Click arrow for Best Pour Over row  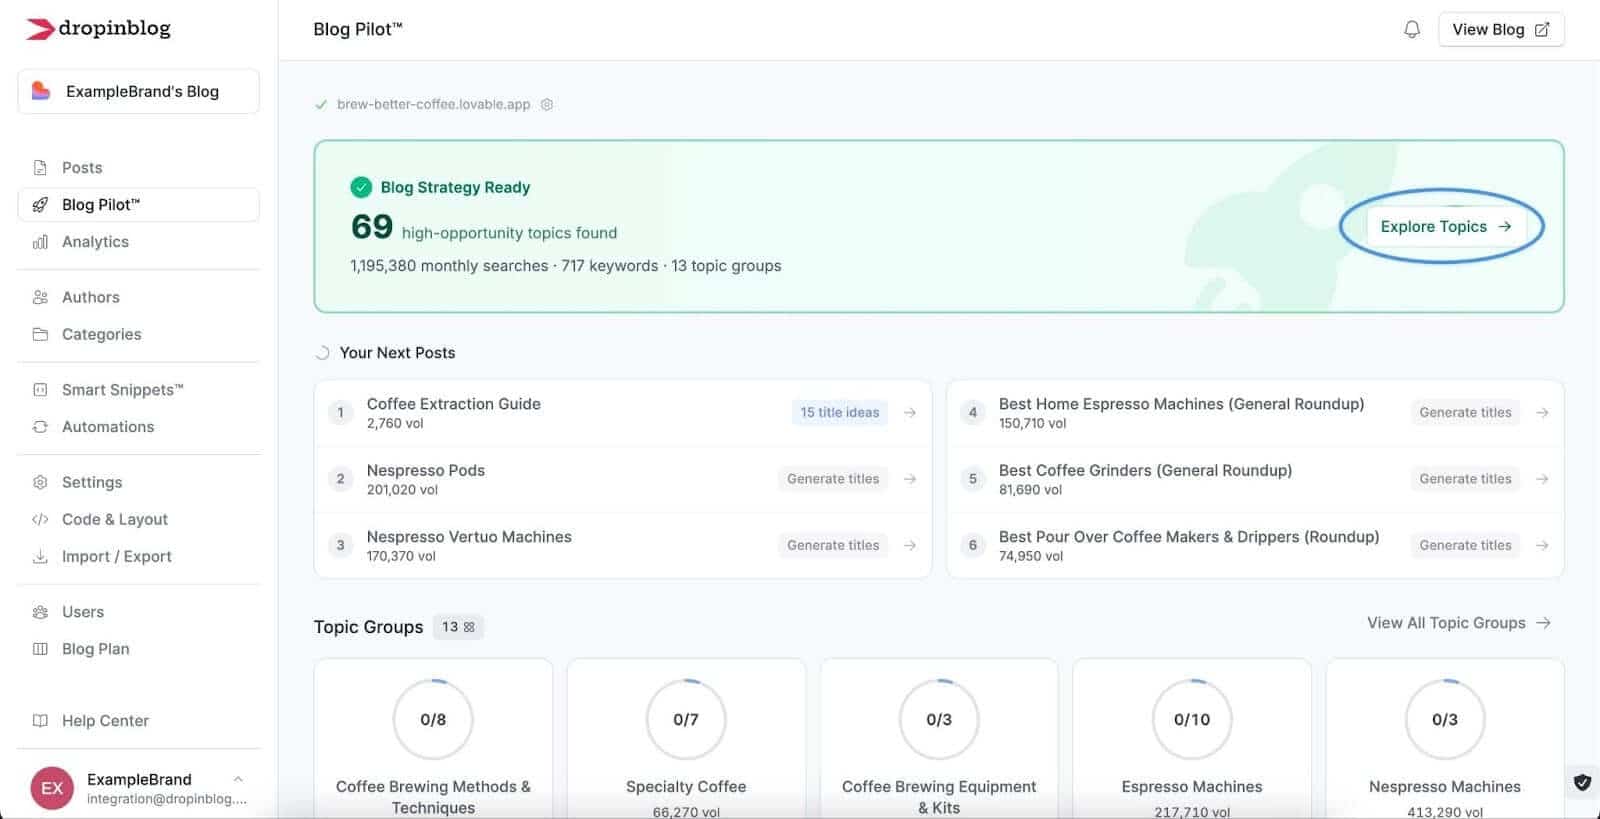point(1542,545)
